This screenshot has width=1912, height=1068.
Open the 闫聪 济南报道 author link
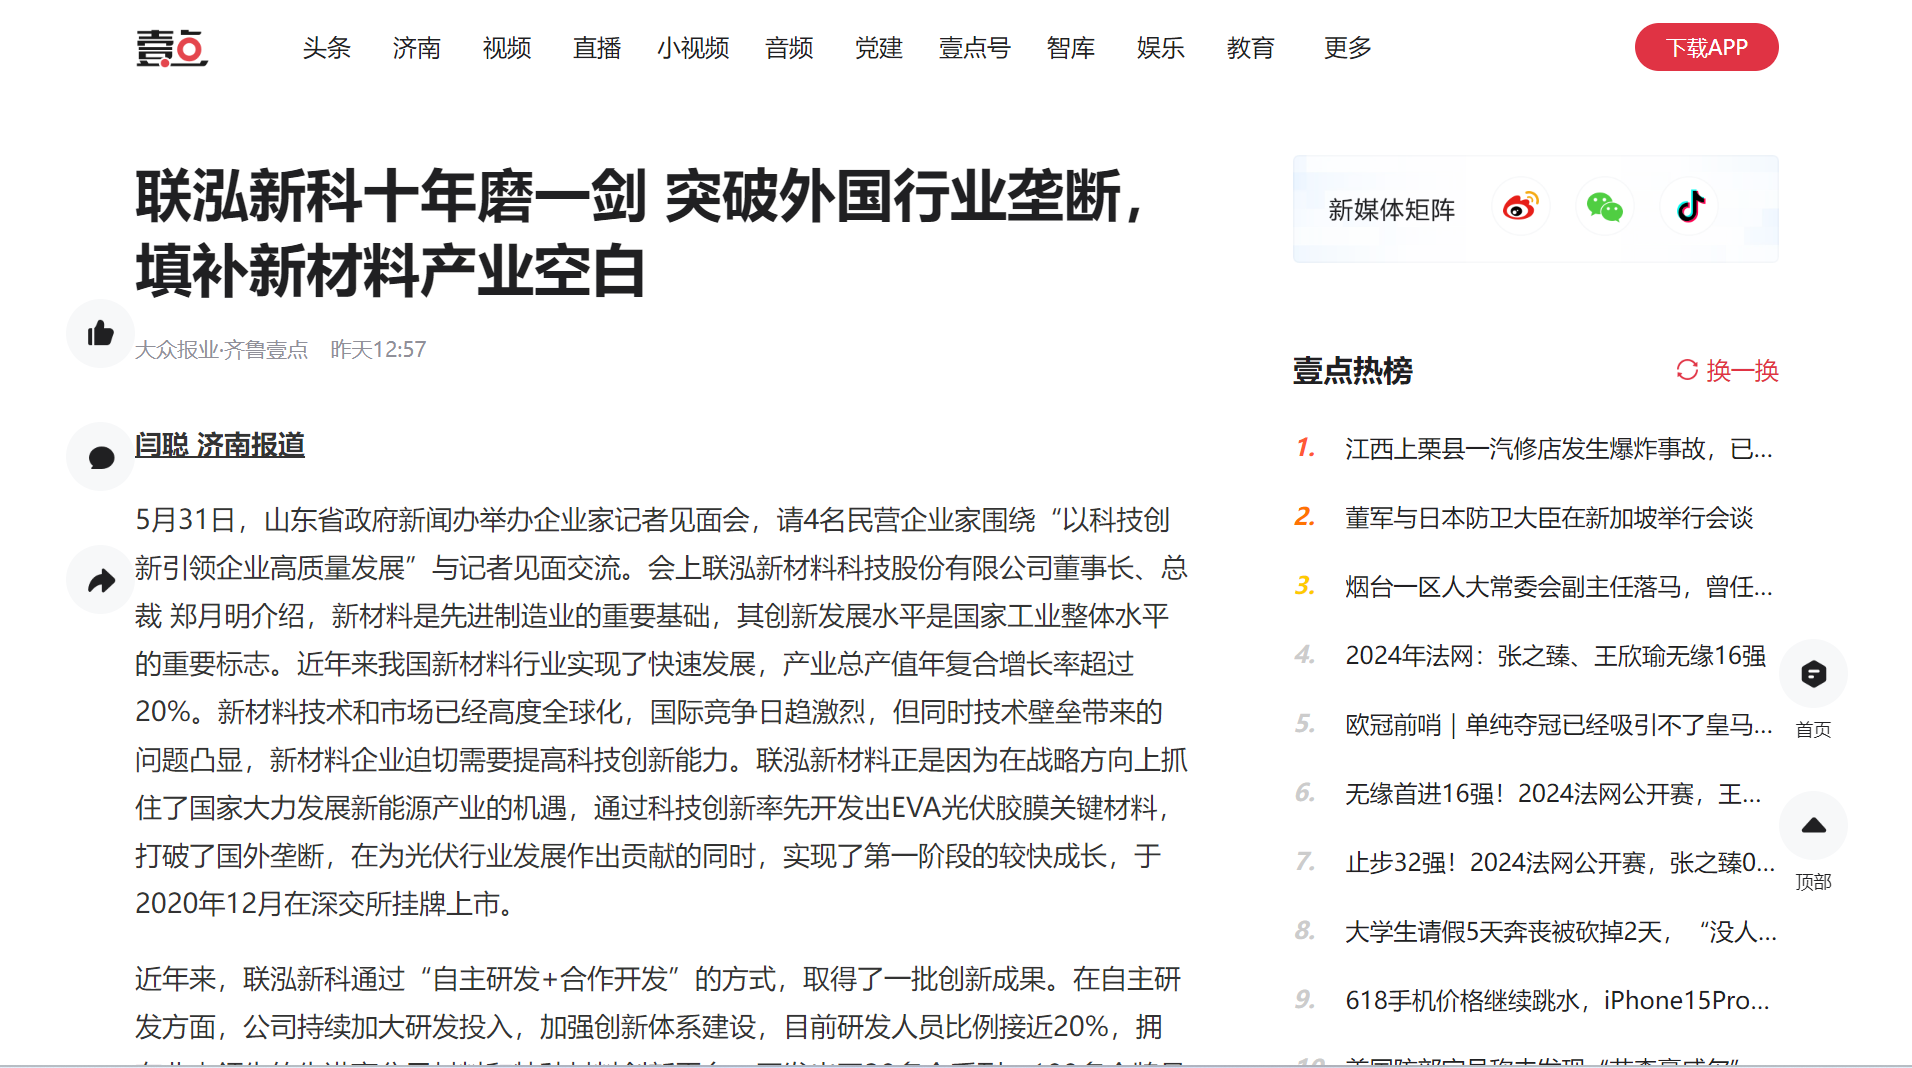pos(220,445)
